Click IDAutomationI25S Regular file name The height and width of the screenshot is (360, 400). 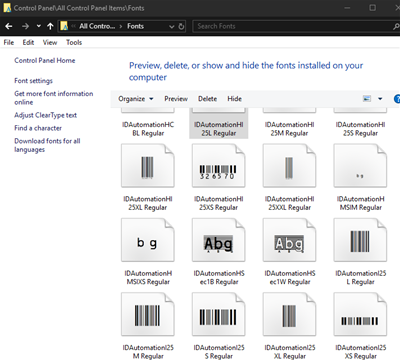pos(219,352)
